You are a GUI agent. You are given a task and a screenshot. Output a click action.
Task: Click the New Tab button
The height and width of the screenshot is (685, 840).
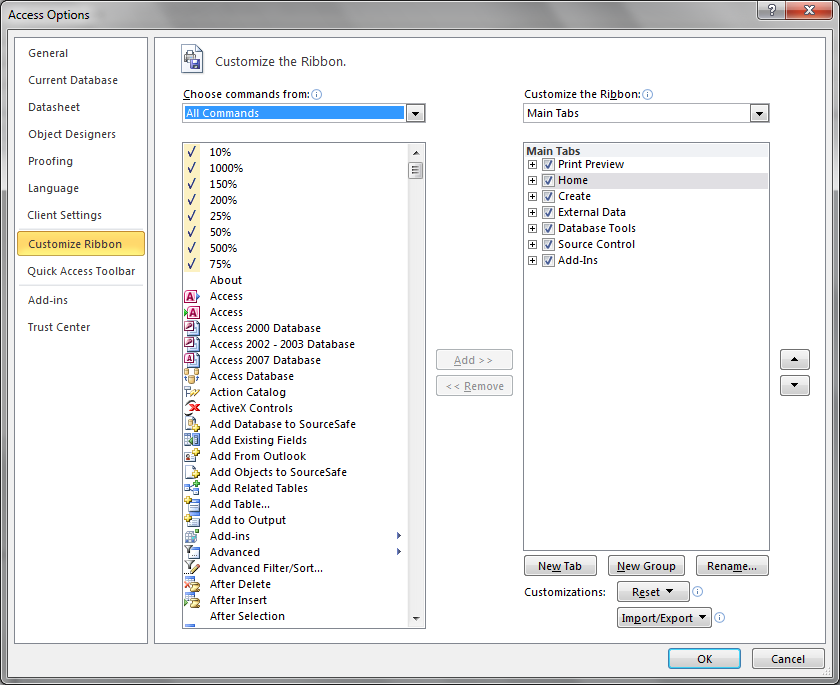tap(560, 566)
